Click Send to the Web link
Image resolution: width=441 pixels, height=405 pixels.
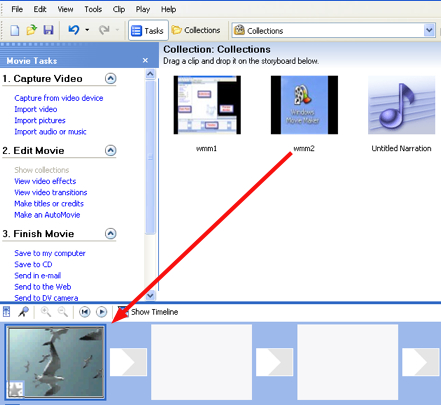[x=43, y=287]
